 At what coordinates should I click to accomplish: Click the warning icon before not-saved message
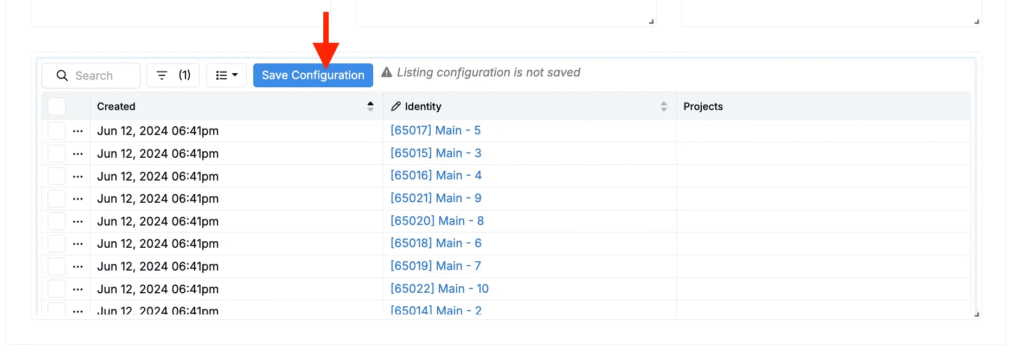click(x=387, y=73)
